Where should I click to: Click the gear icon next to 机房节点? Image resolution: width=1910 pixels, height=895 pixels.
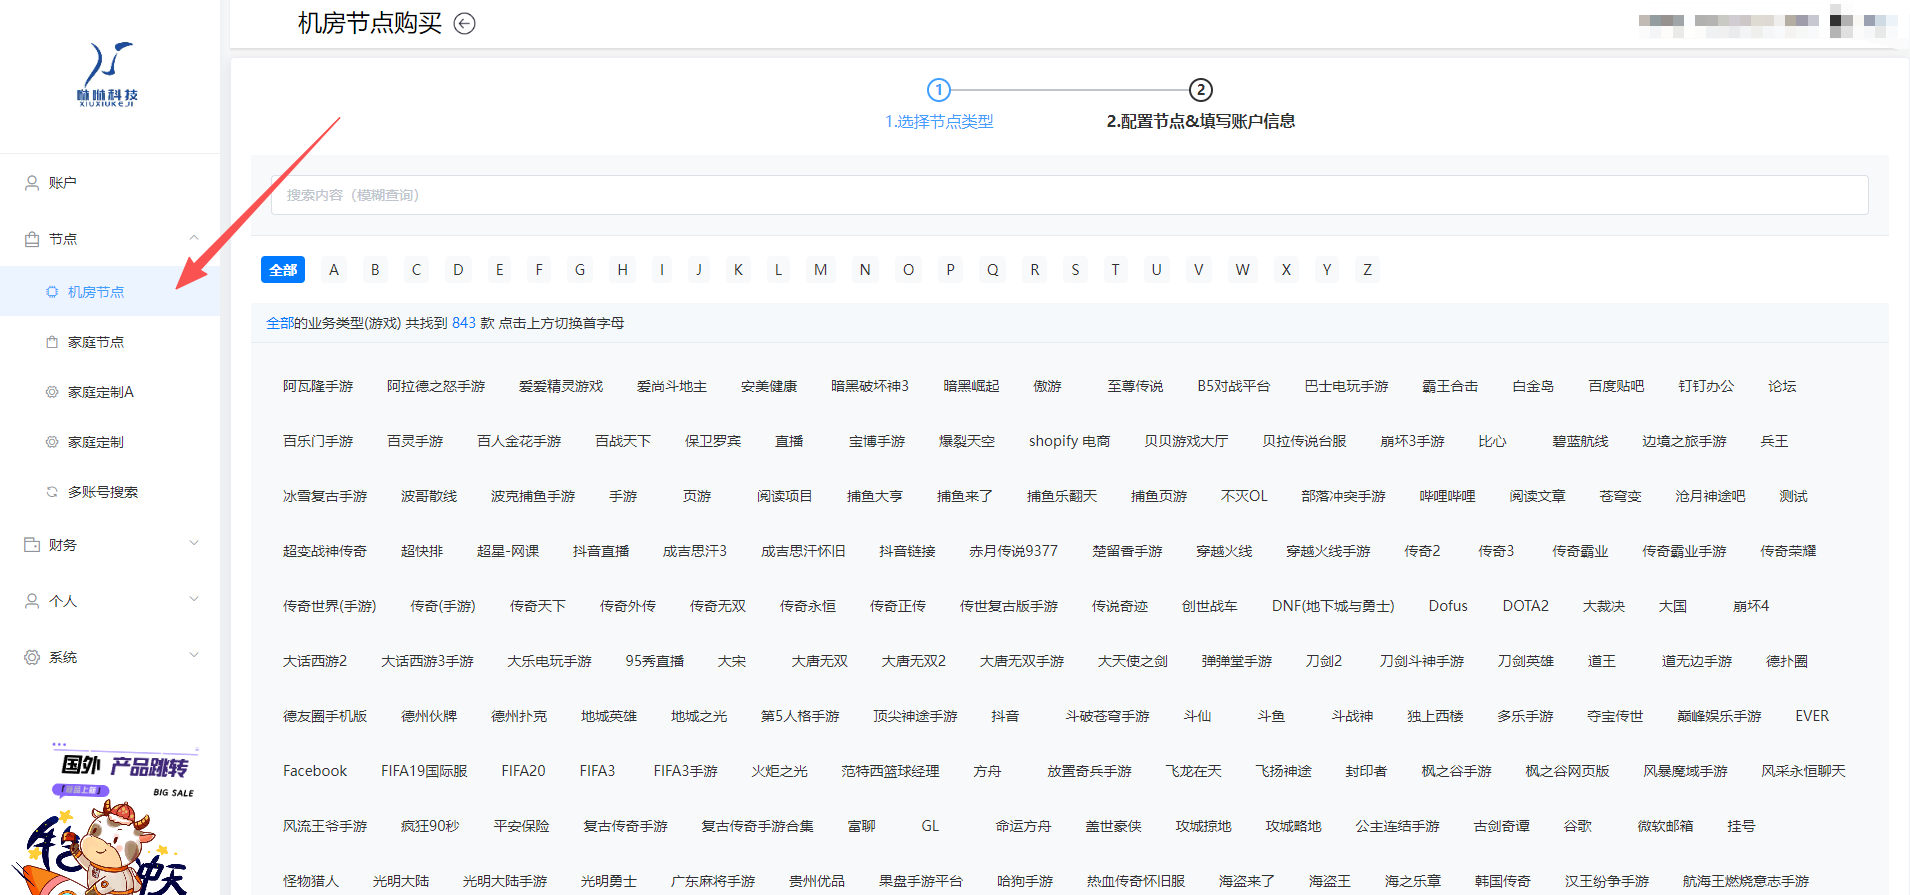(x=52, y=292)
